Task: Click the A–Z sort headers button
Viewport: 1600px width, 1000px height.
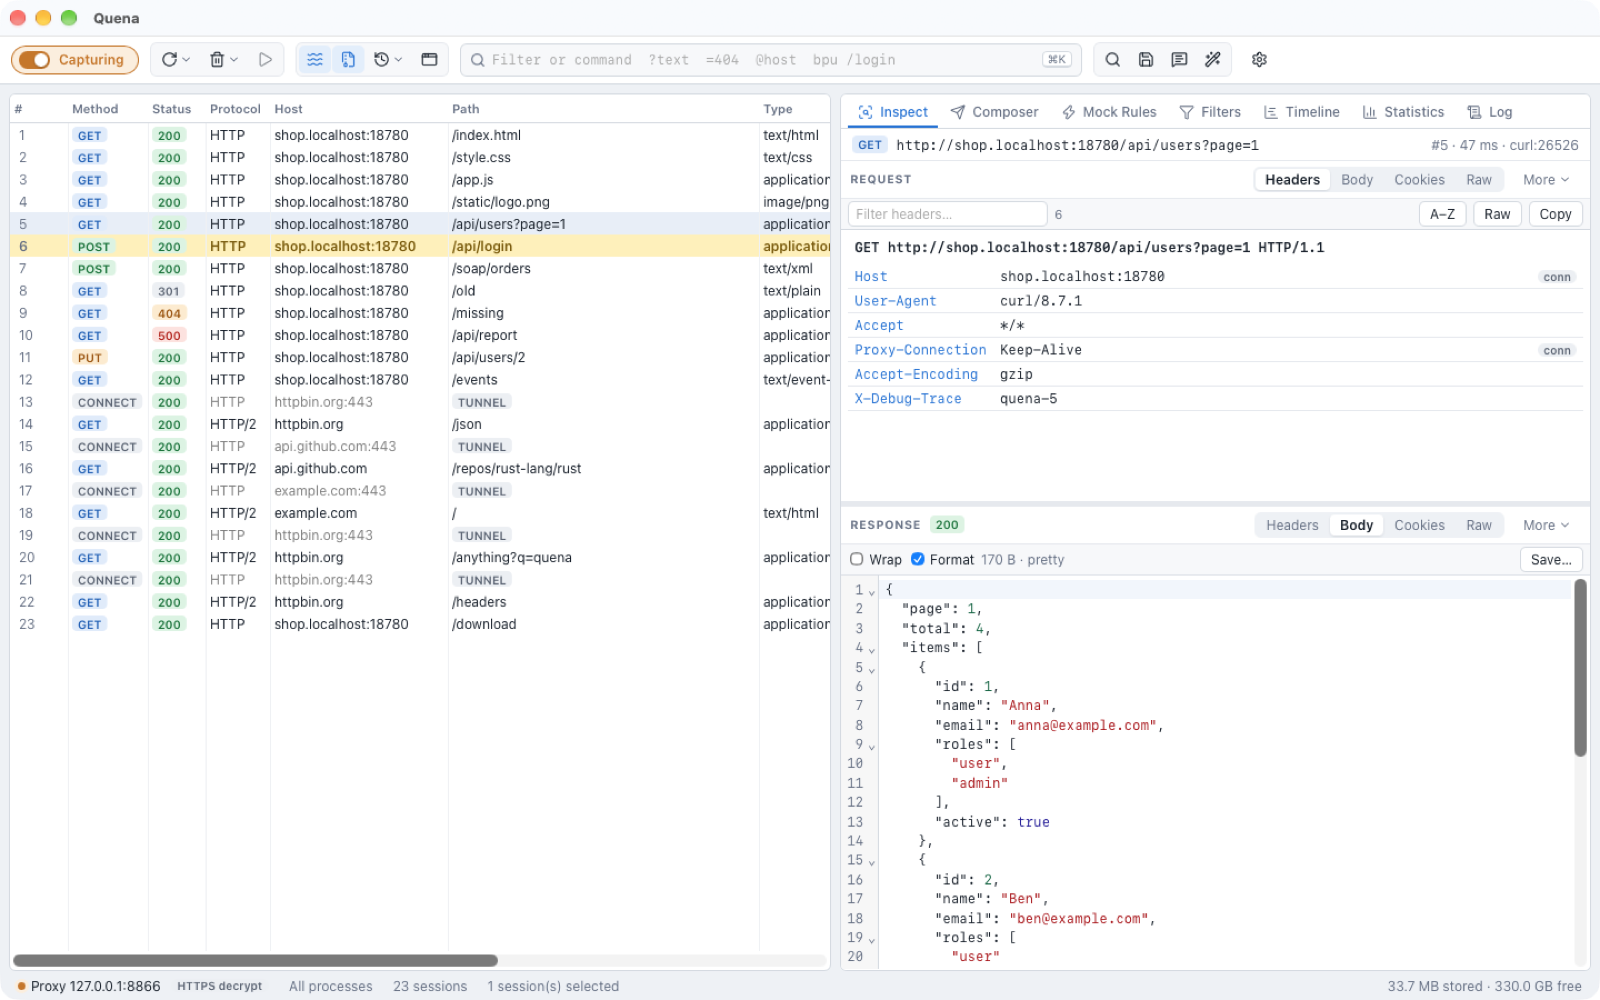Action: click(x=1442, y=214)
